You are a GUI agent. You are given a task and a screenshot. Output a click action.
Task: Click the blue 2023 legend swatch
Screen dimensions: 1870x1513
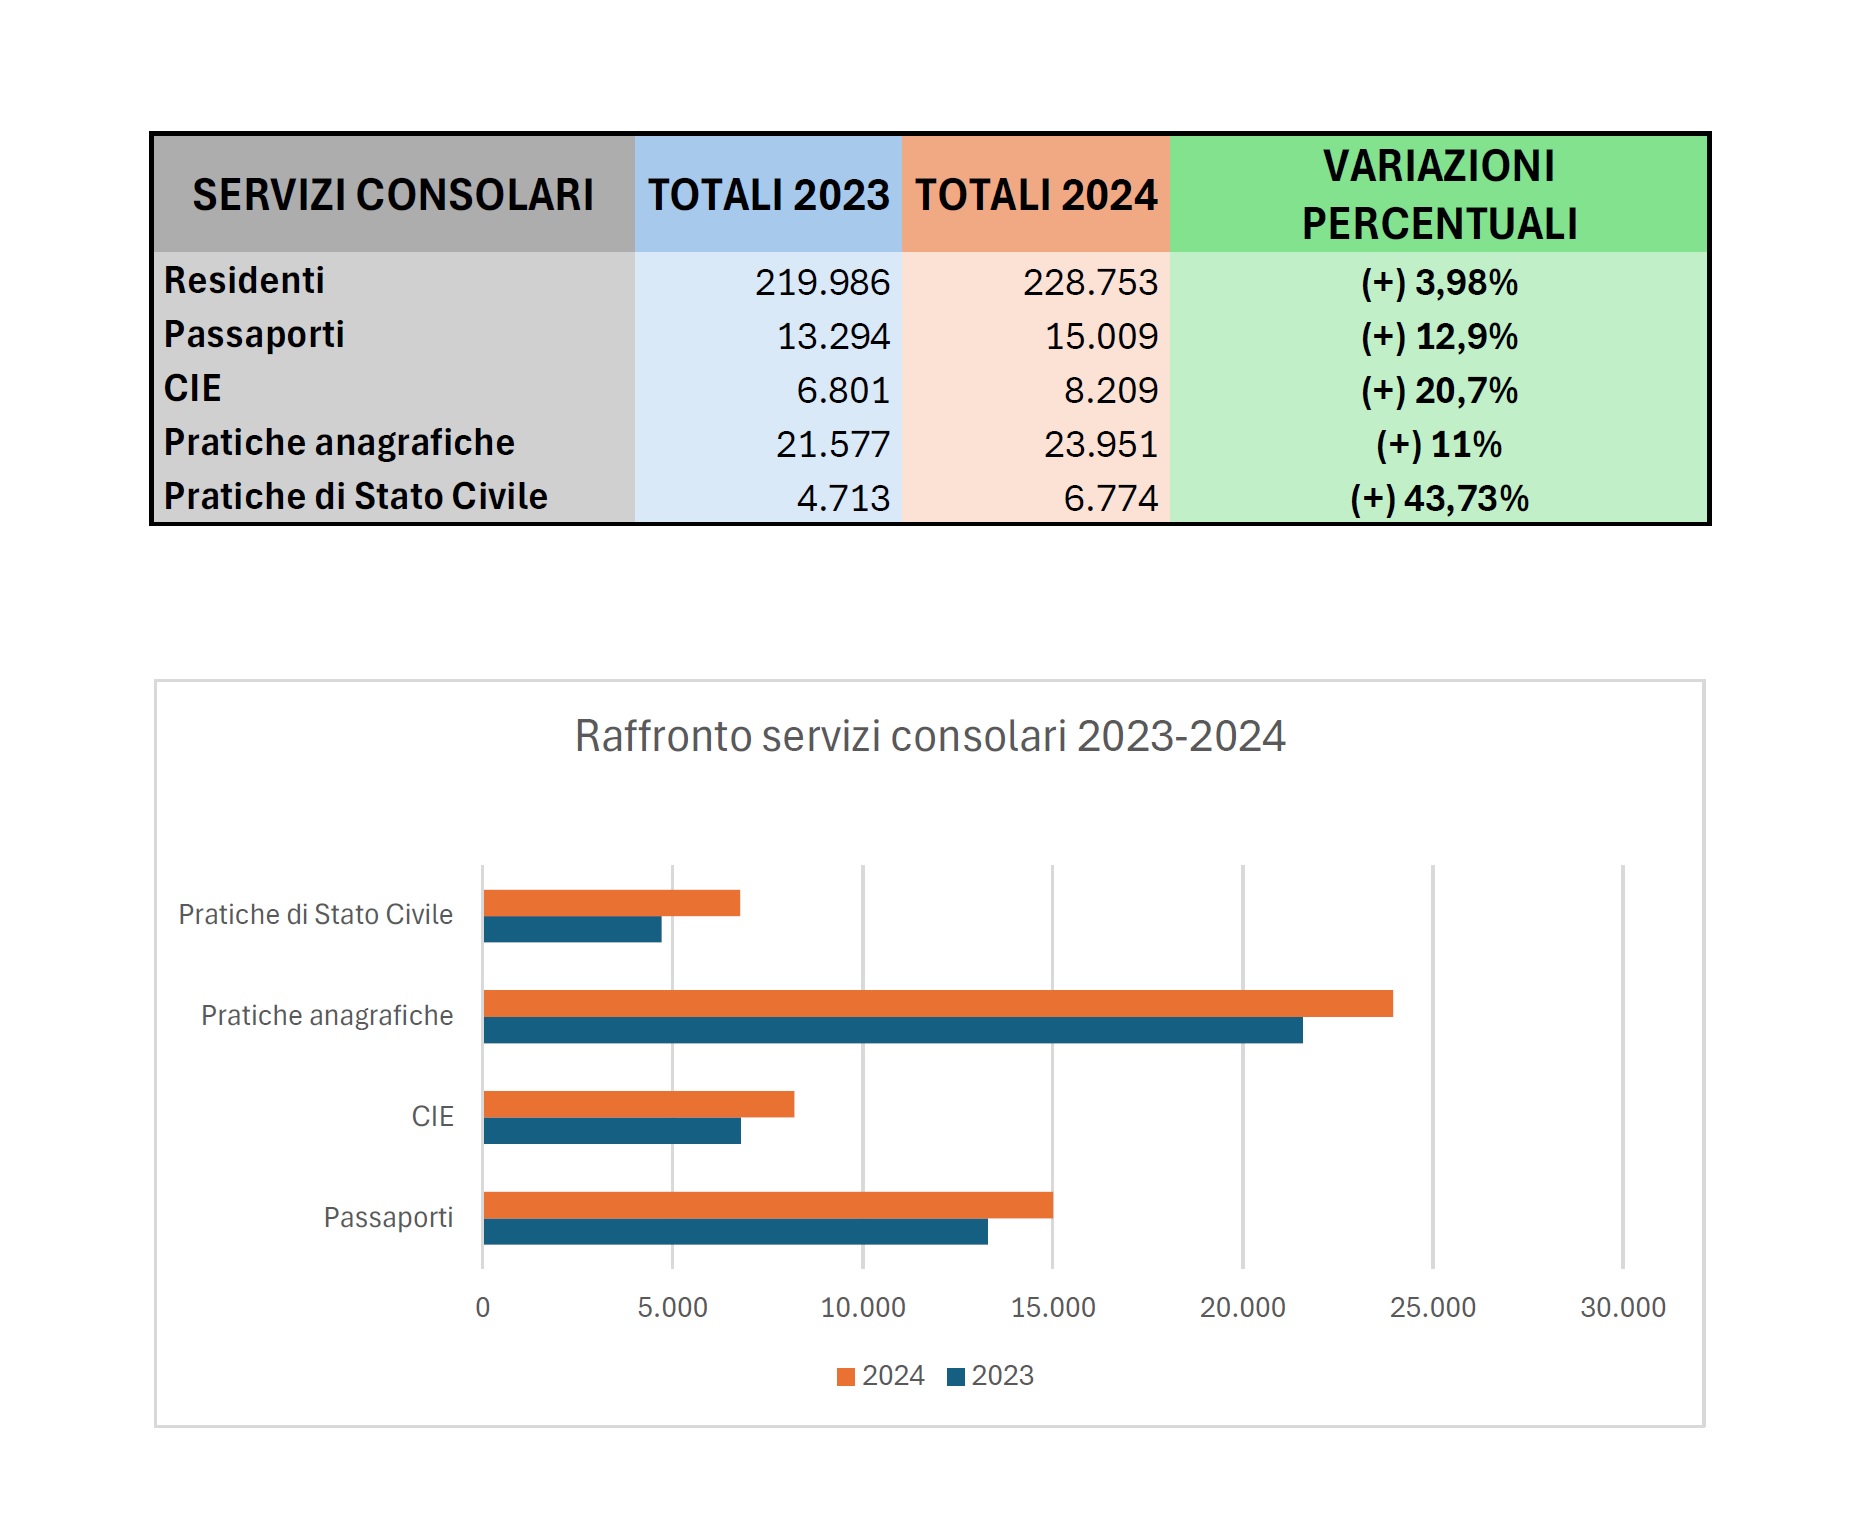pos(956,1377)
